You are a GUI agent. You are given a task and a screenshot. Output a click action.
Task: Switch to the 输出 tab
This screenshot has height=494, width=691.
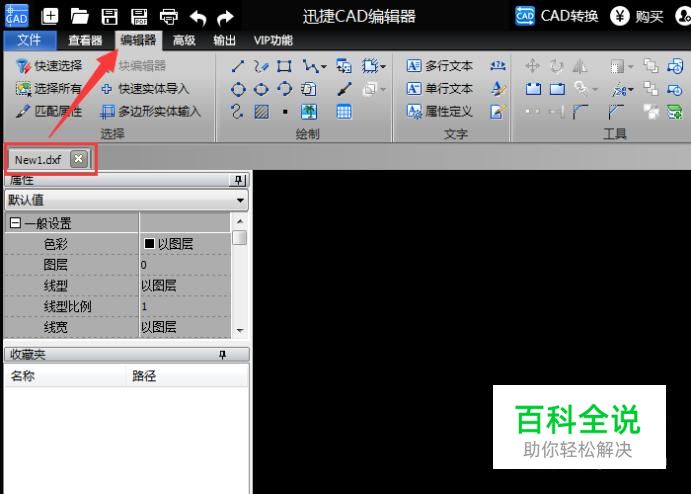pos(224,41)
